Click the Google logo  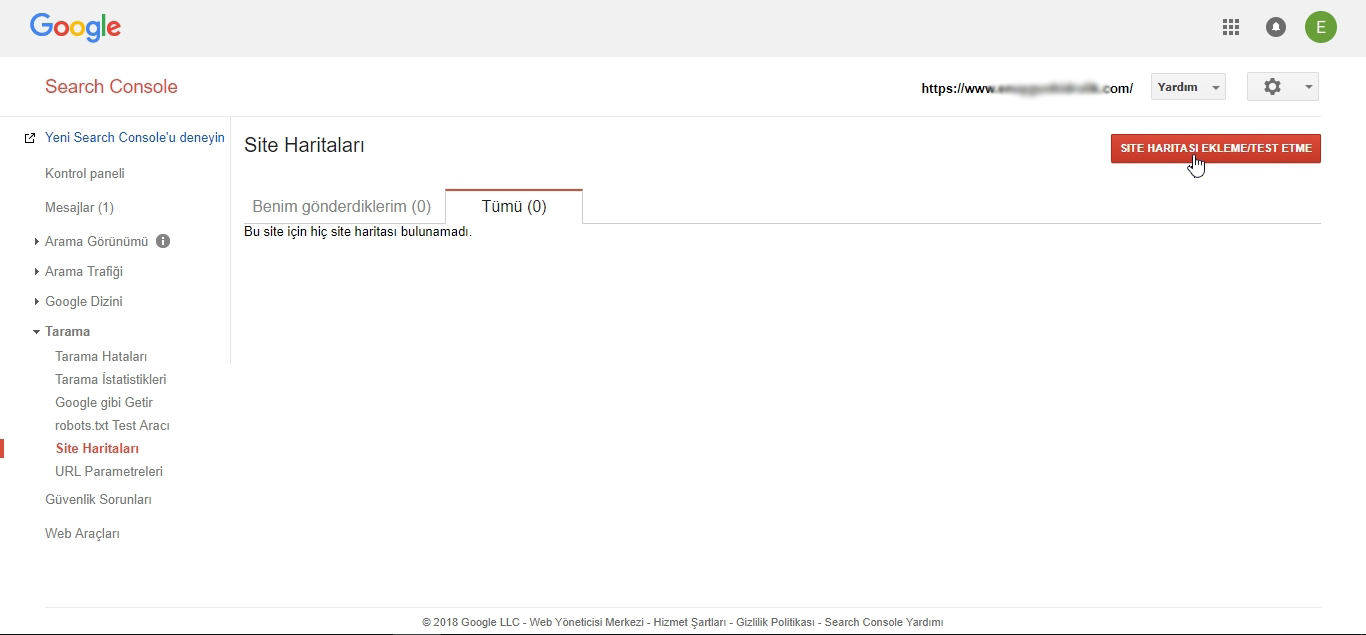[75, 27]
